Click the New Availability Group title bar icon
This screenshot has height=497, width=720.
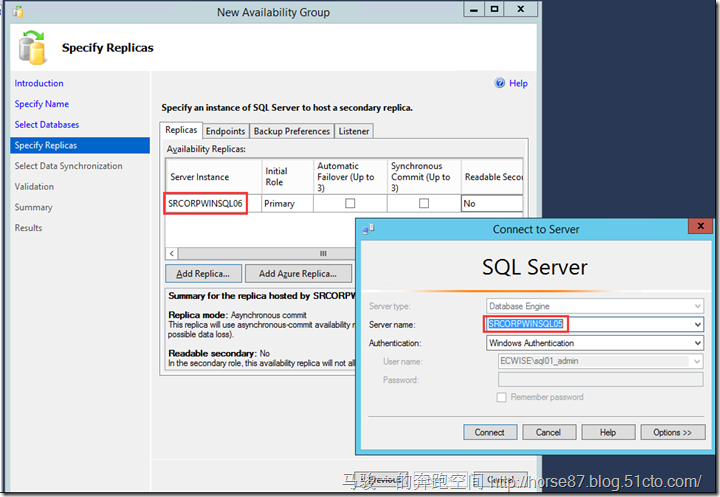(x=18, y=11)
